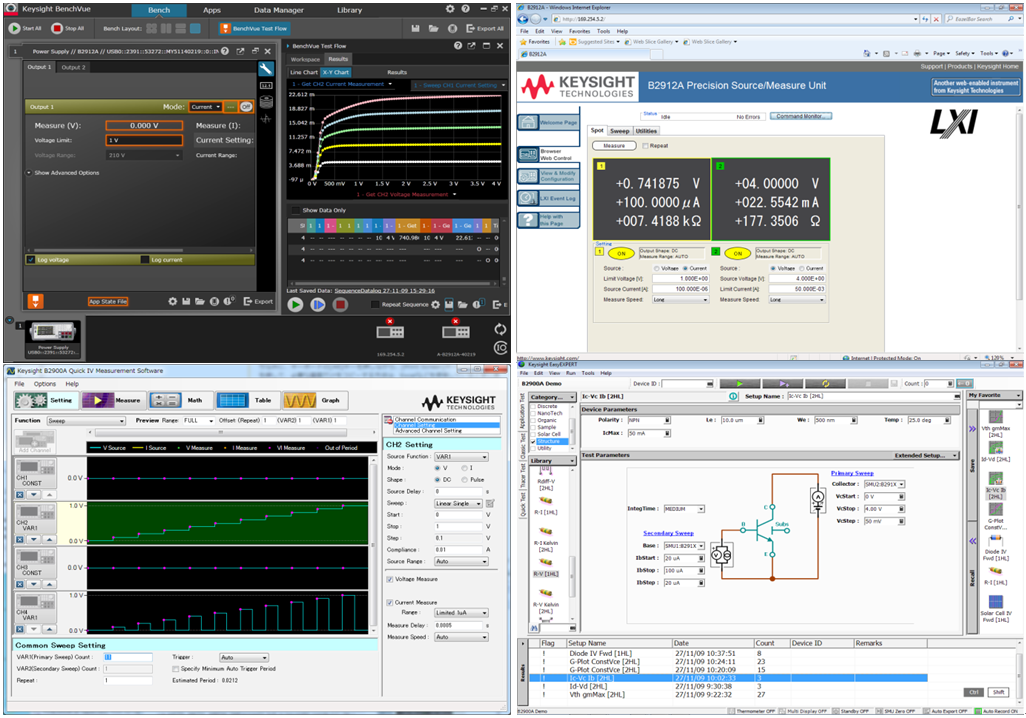Switch to BenchVue Apps tab
Viewport: 1026px width, 718px height.
click(212, 10)
